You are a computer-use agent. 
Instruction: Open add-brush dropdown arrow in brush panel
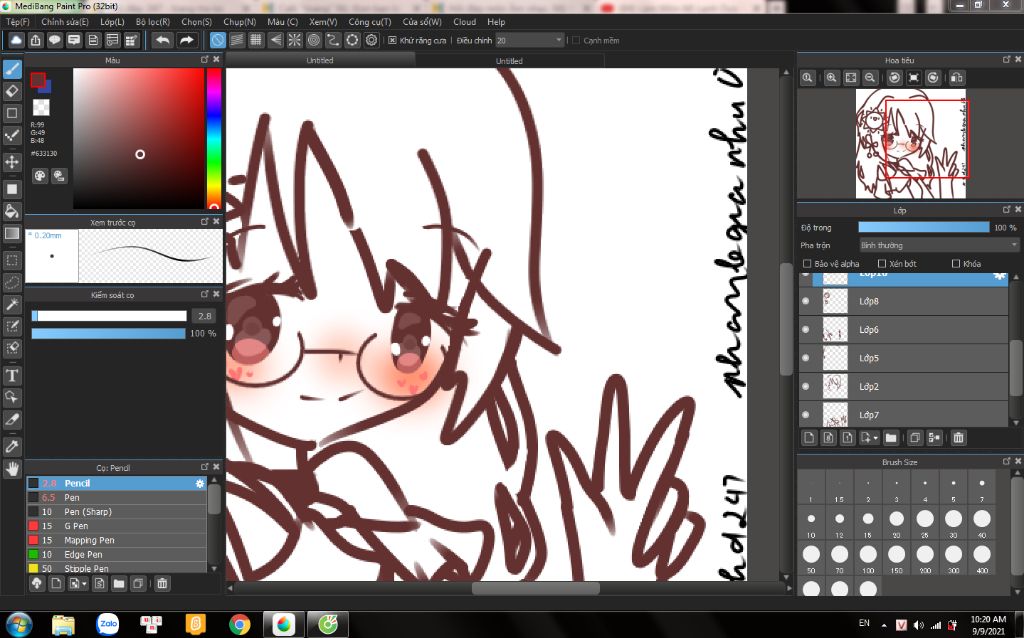point(85,584)
